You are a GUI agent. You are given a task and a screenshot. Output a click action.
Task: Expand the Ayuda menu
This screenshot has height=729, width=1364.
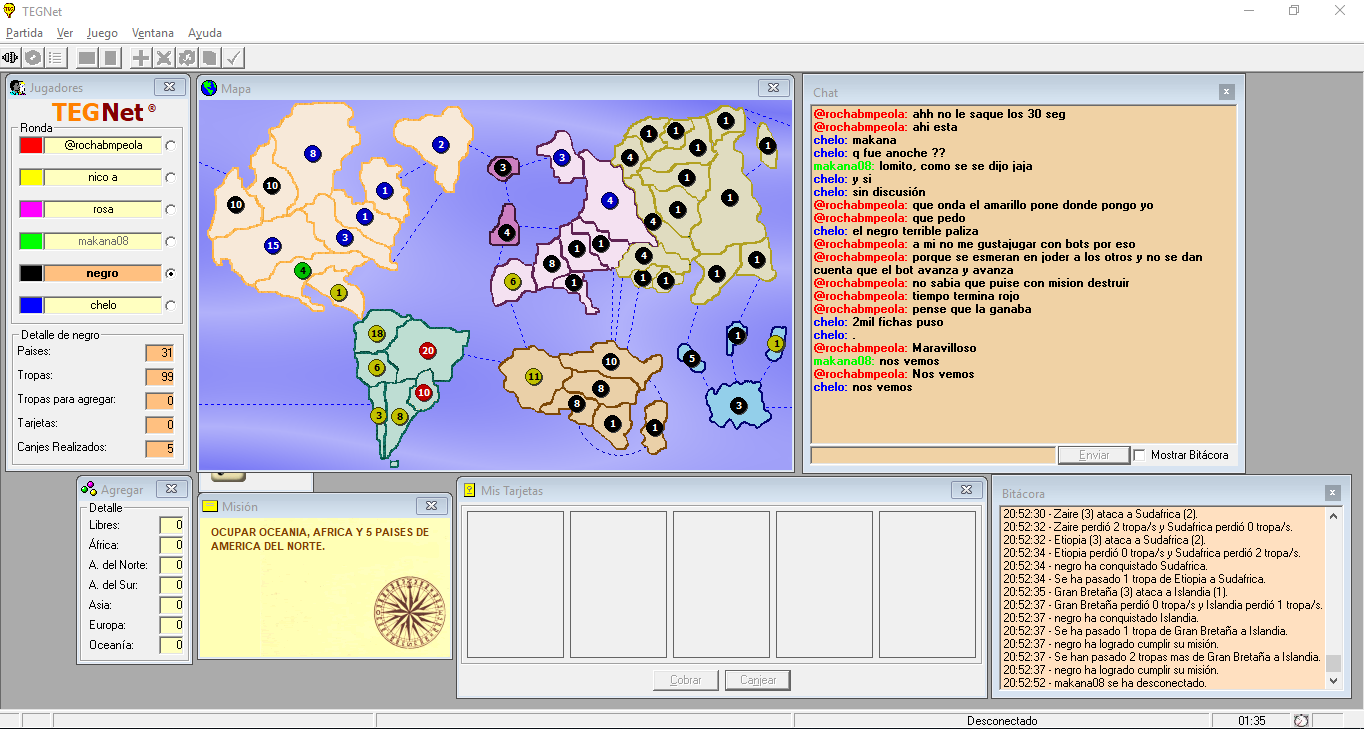click(x=205, y=33)
